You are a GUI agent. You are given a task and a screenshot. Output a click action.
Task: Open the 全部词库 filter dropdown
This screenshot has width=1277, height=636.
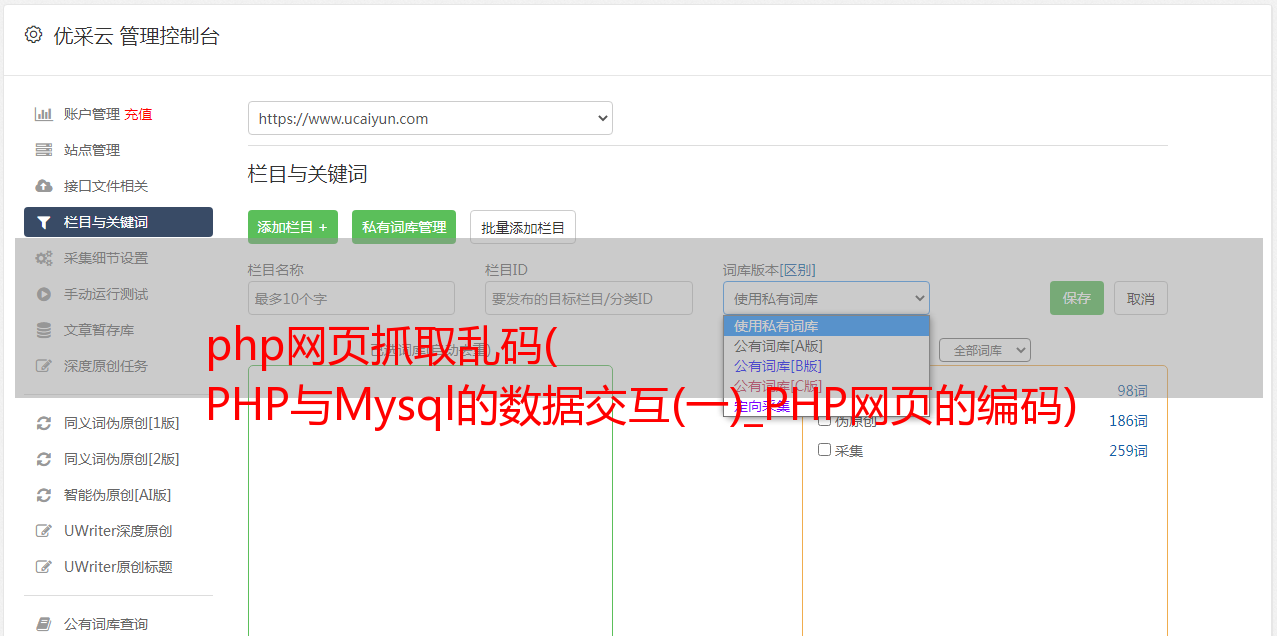pos(984,351)
